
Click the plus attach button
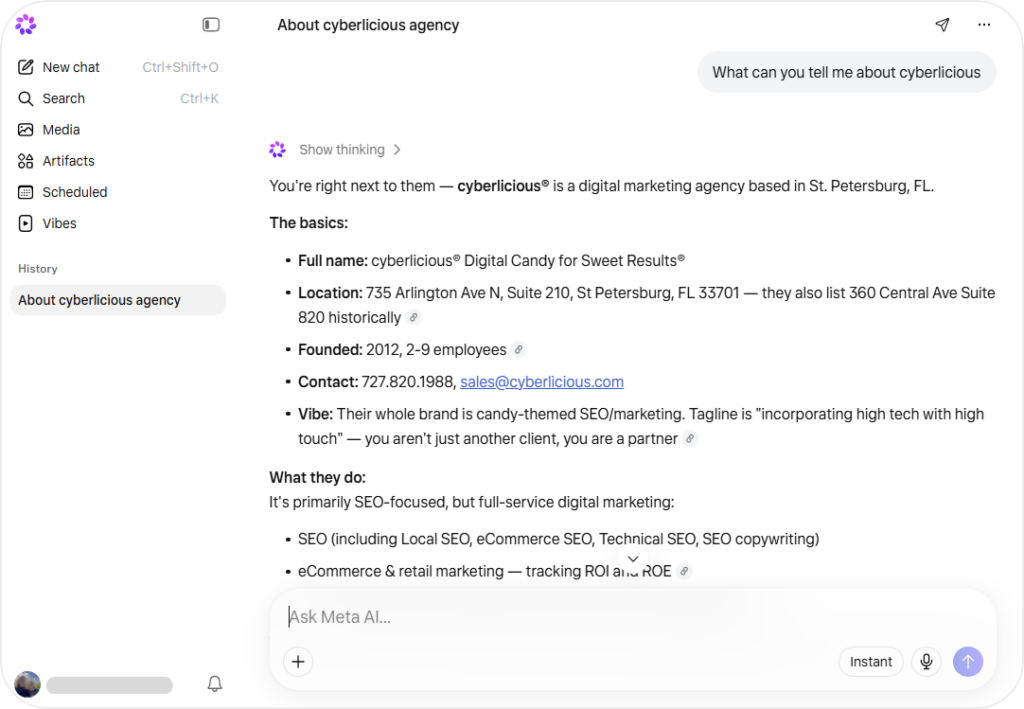click(x=298, y=662)
